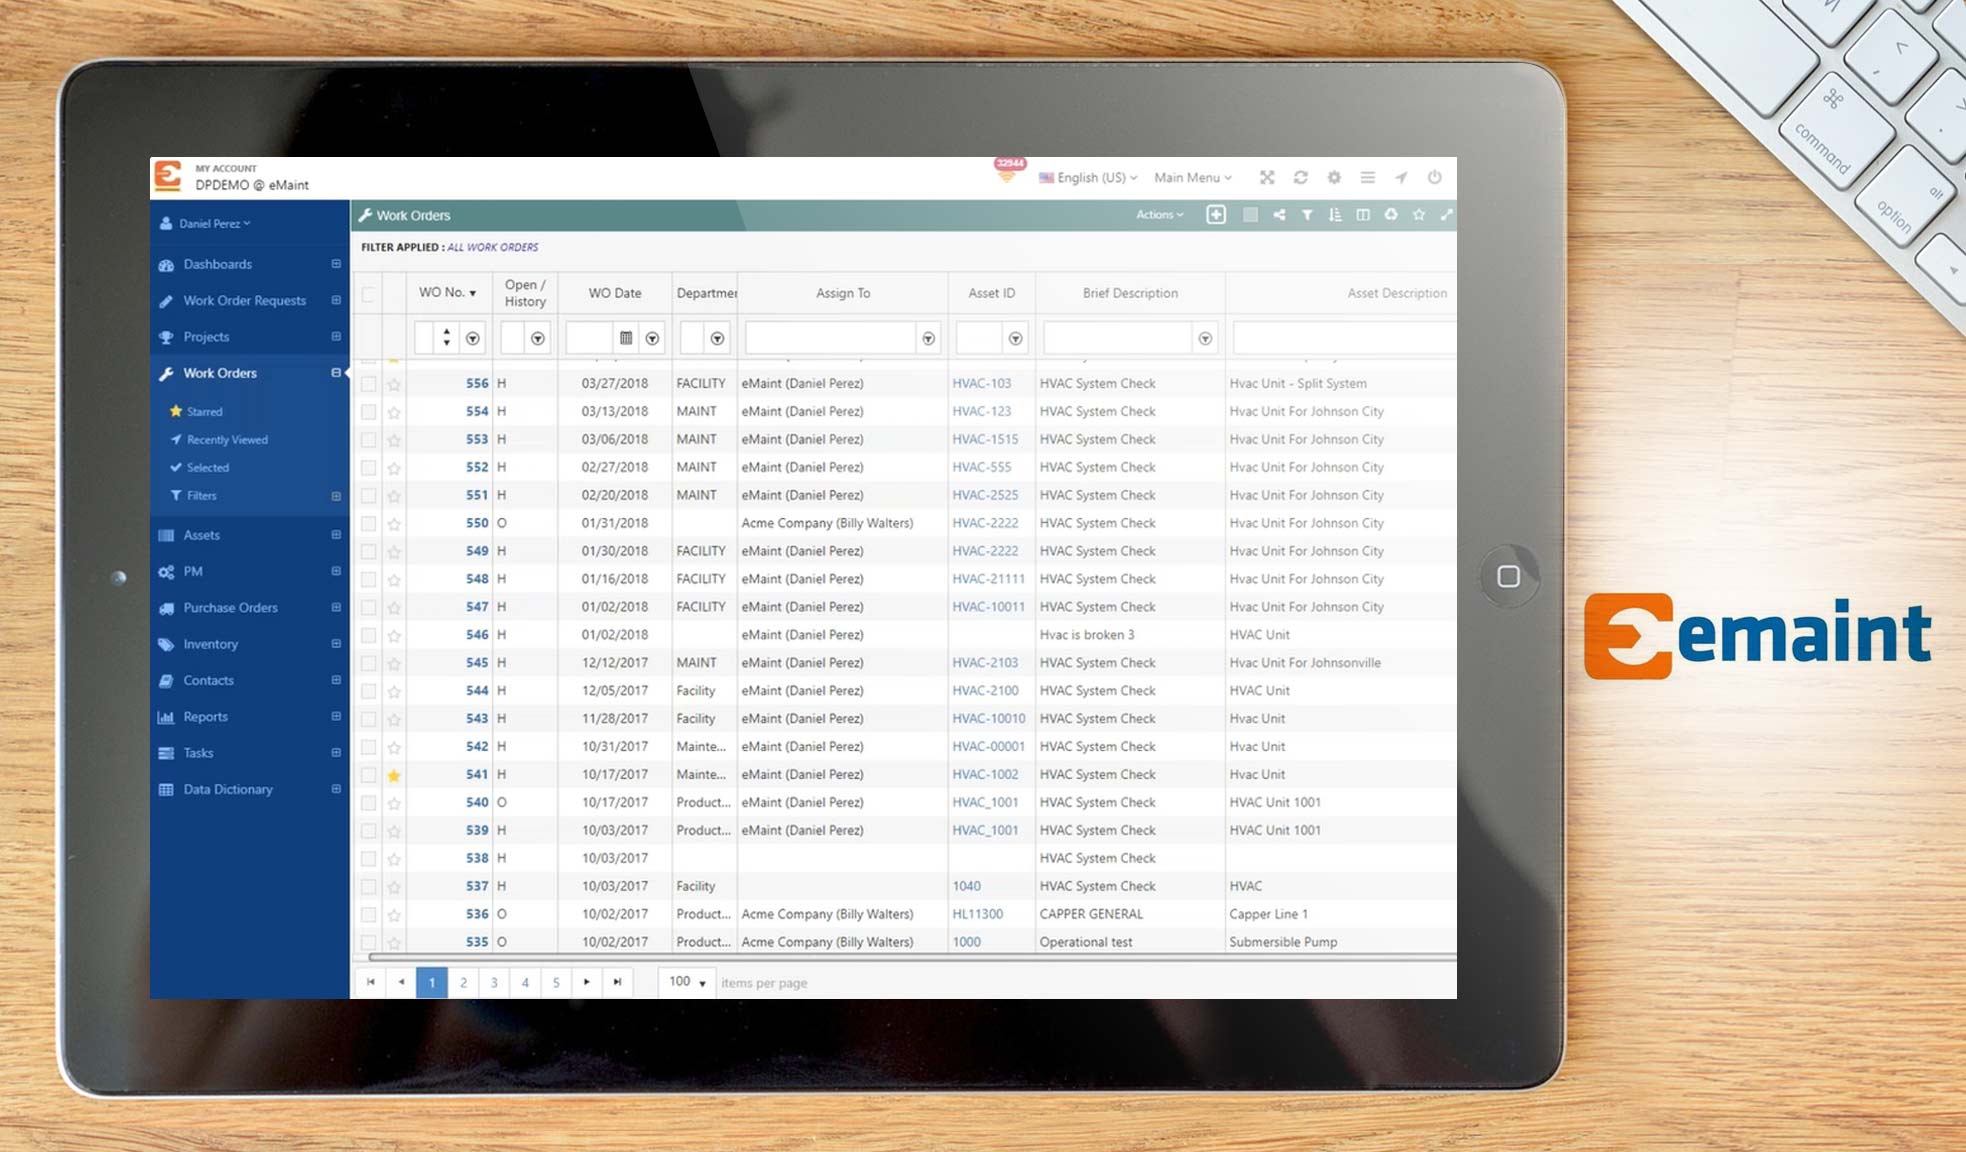Click the refresh icon in the top bar
This screenshot has width=1966, height=1152.
click(x=1300, y=177)
